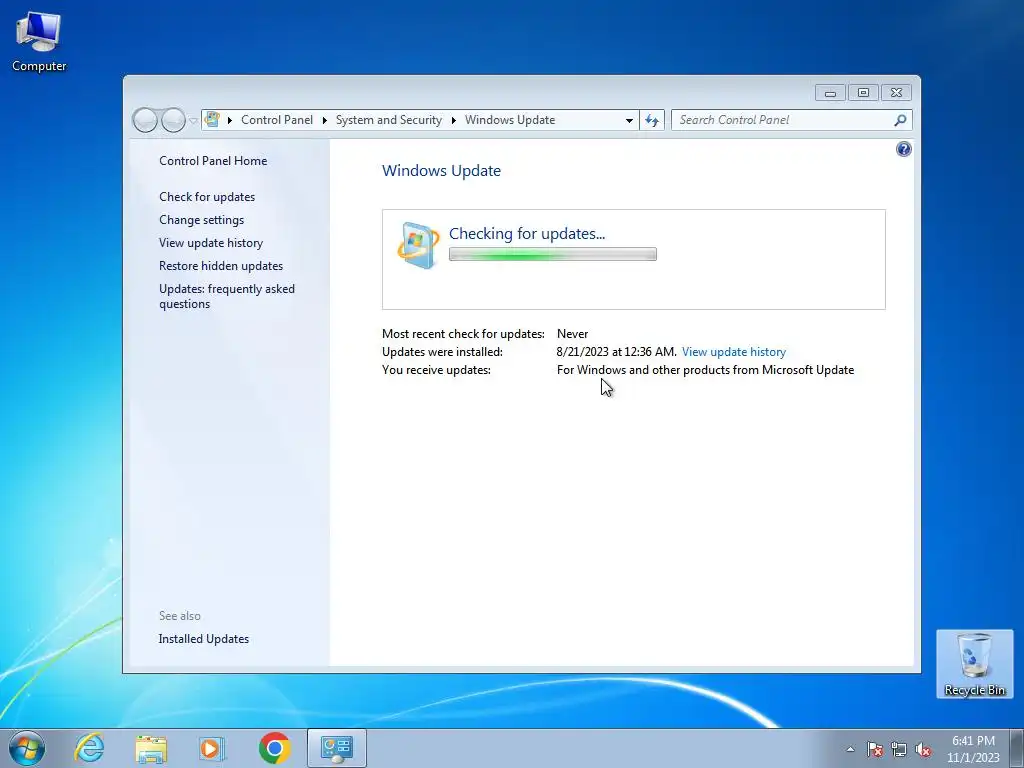Viewport: 1024px width, 768px height.
Task: Click the 8/21/2023 at 12:36 AM text
Action: tap(615, 352)
